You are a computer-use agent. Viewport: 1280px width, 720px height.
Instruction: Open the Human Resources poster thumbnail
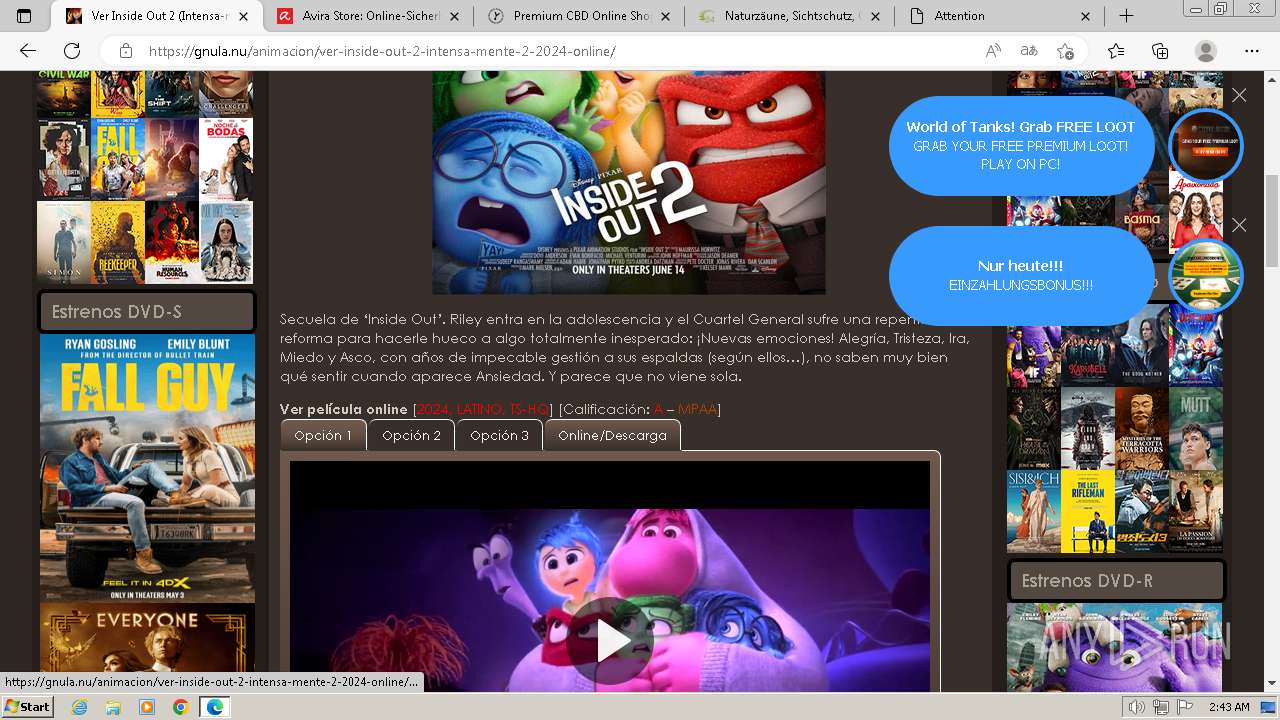pyautogui.click(x=172, y=243)
